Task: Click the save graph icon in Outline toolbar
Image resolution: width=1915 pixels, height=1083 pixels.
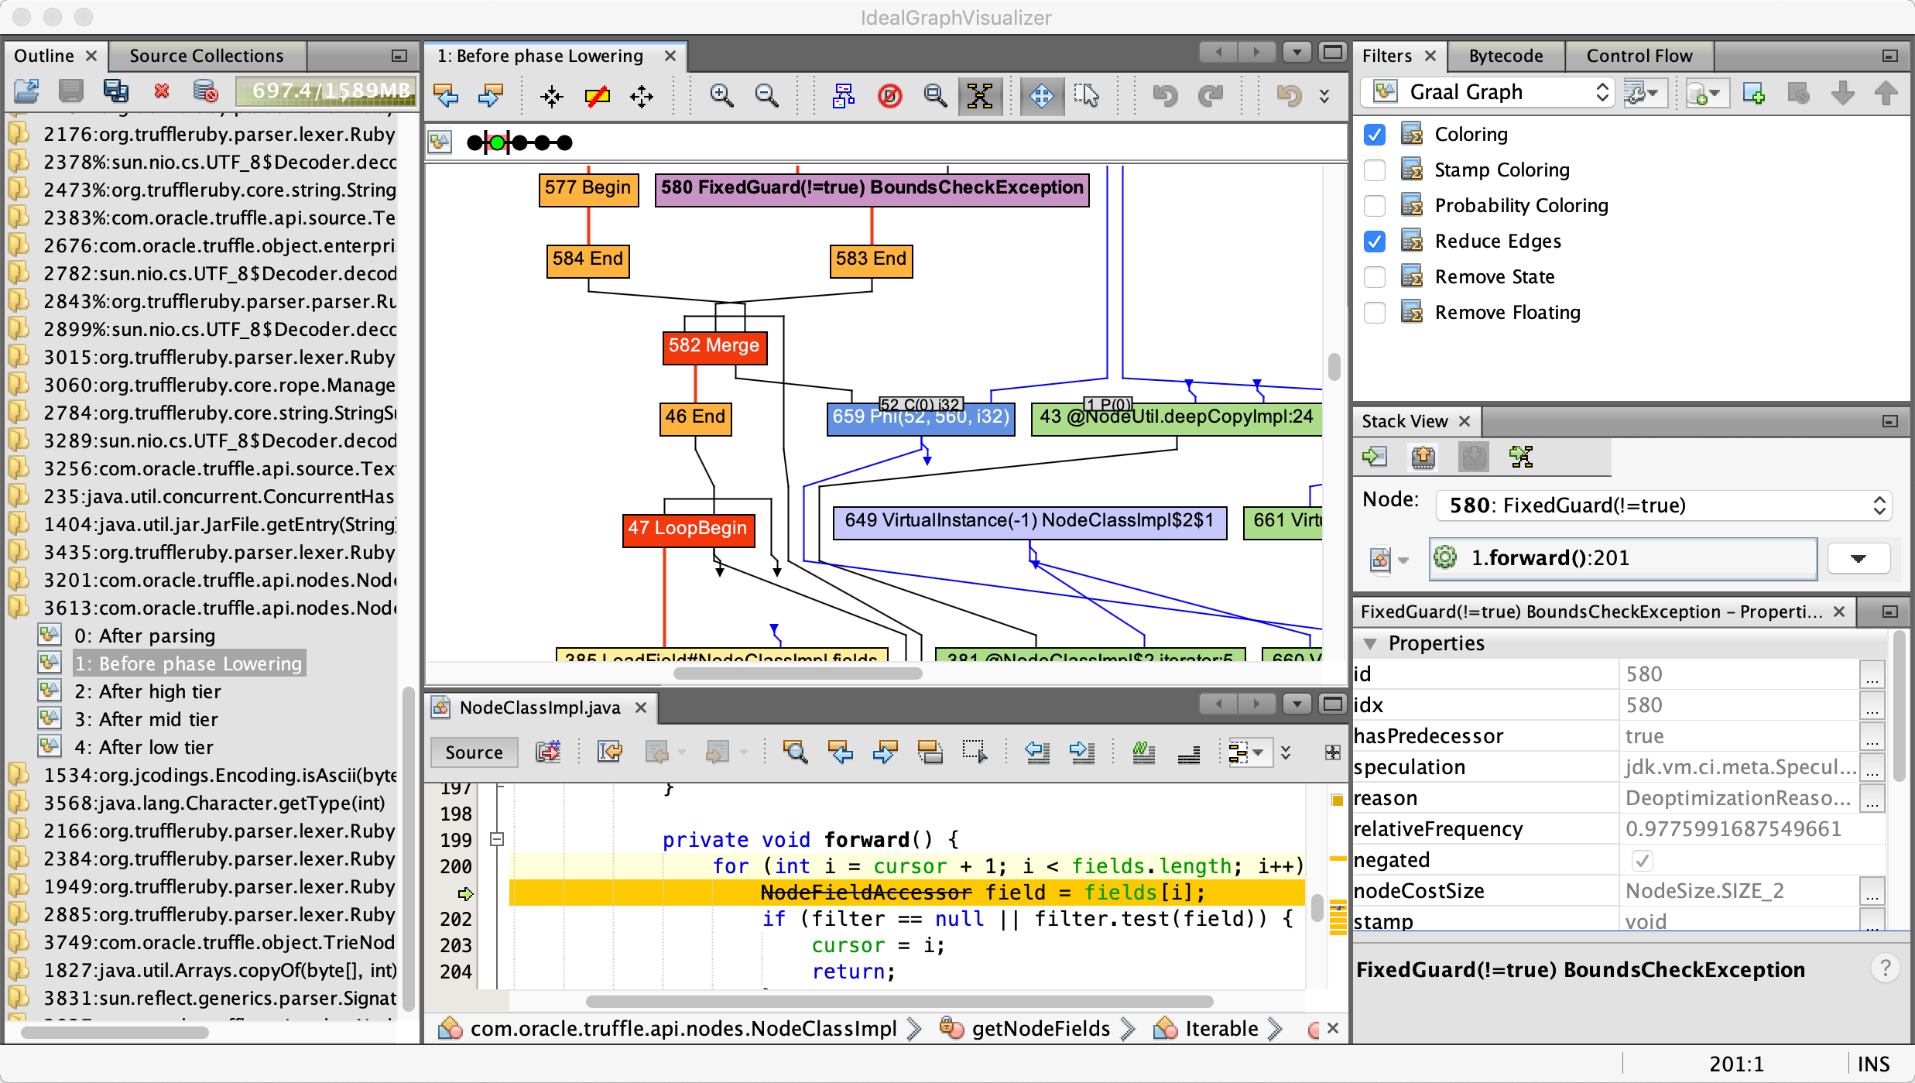Action: tap(69, 91)
